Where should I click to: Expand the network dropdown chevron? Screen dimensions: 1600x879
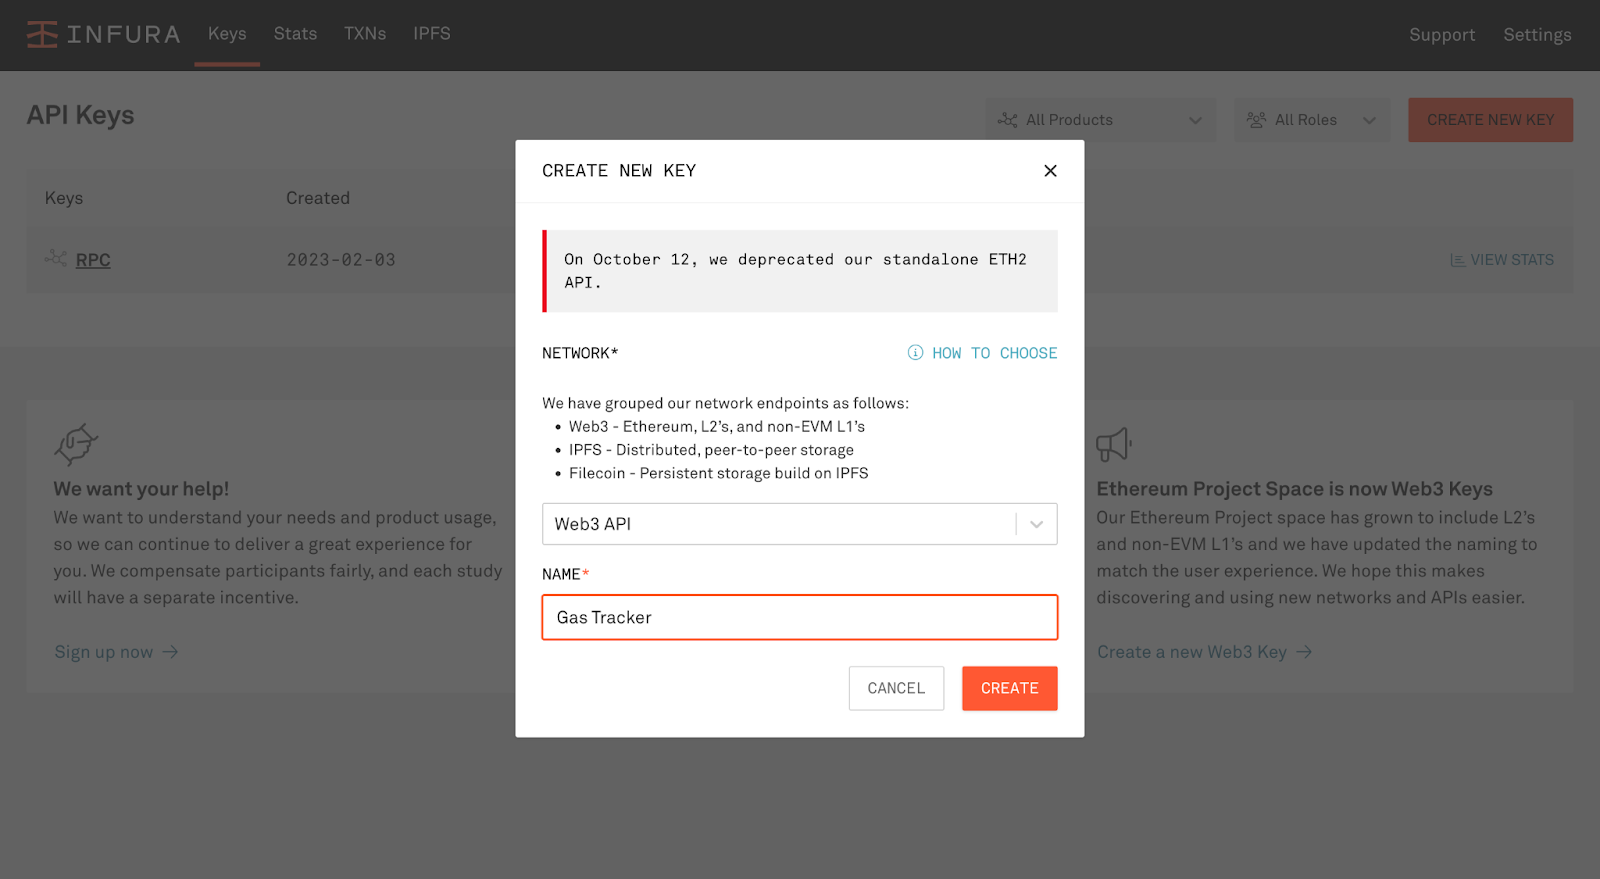(1037, 524)
